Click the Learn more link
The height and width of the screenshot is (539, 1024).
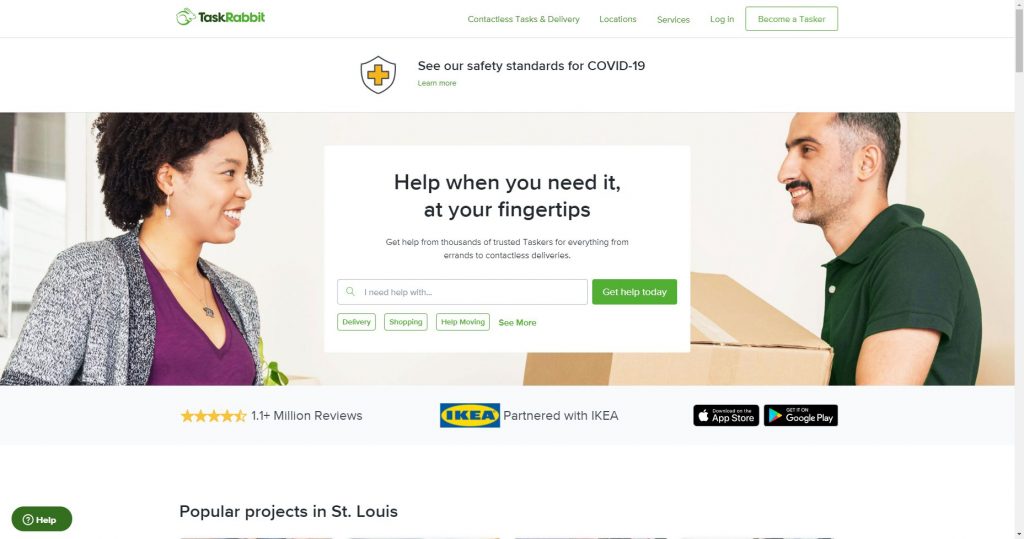pos(437,83)
